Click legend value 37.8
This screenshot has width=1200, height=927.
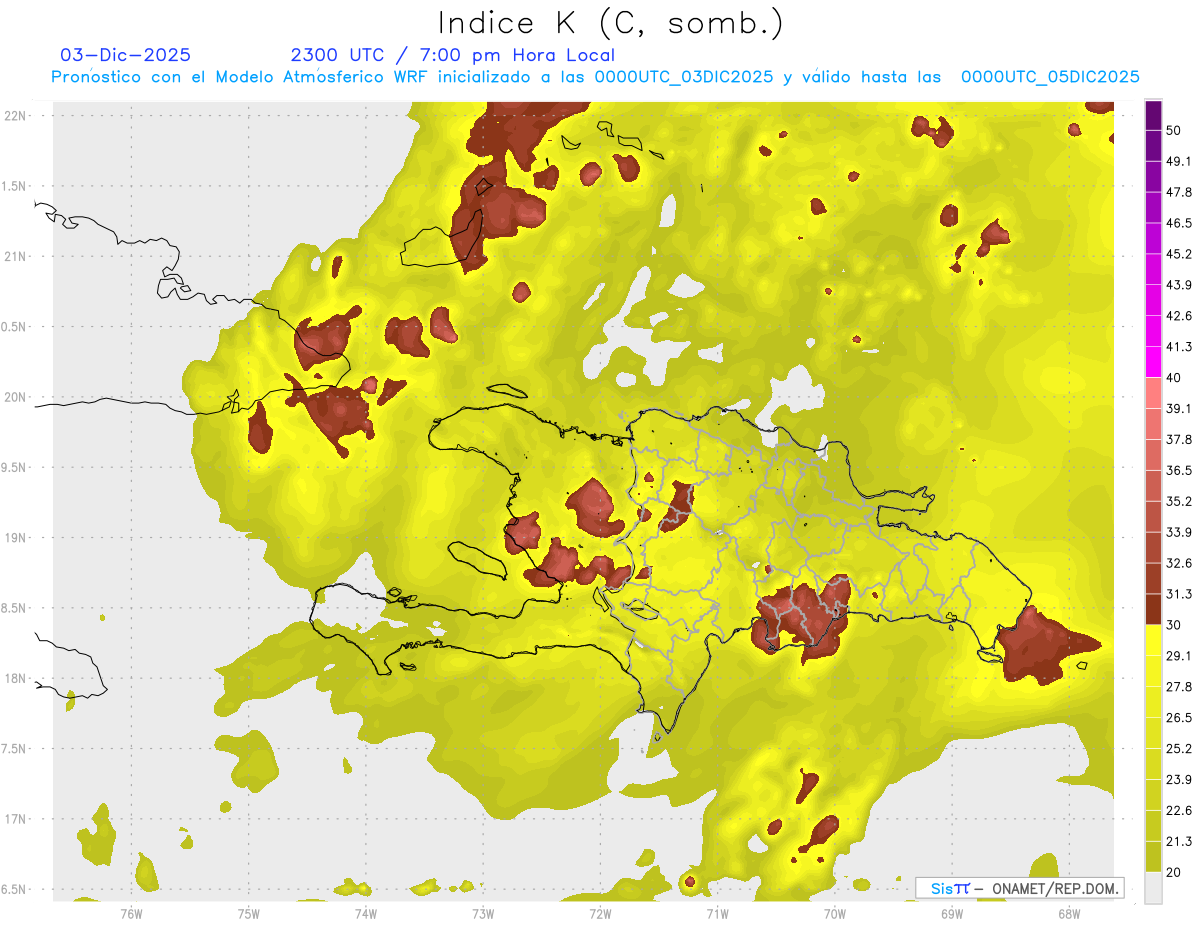[x=1179, y=439]
